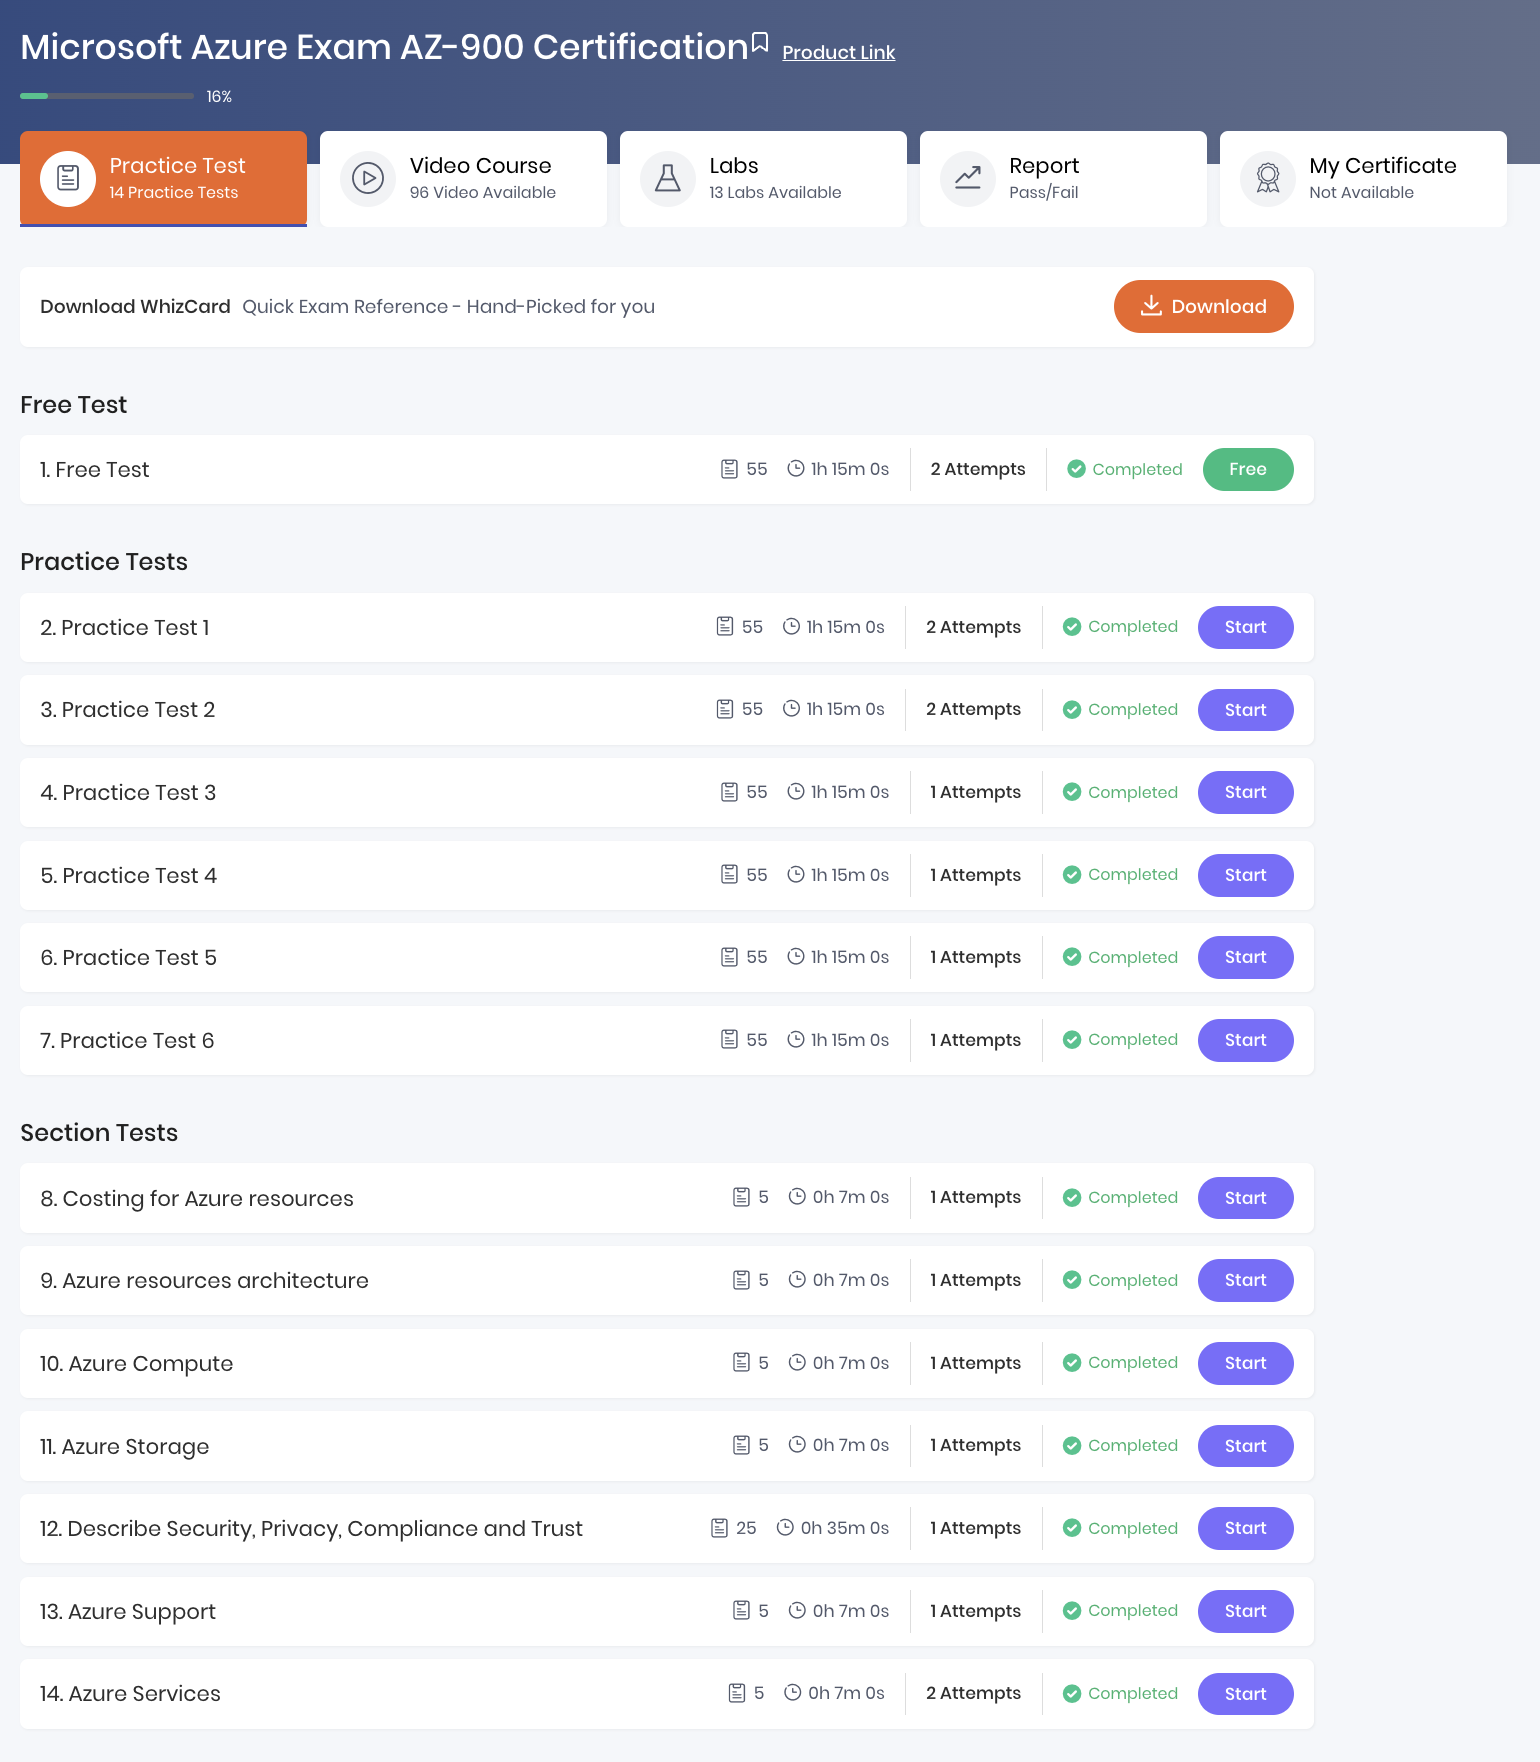Click the clock icon in Azure Storage row
The height and width of the screenshot is (1762, 1540).
[797, 1444]
